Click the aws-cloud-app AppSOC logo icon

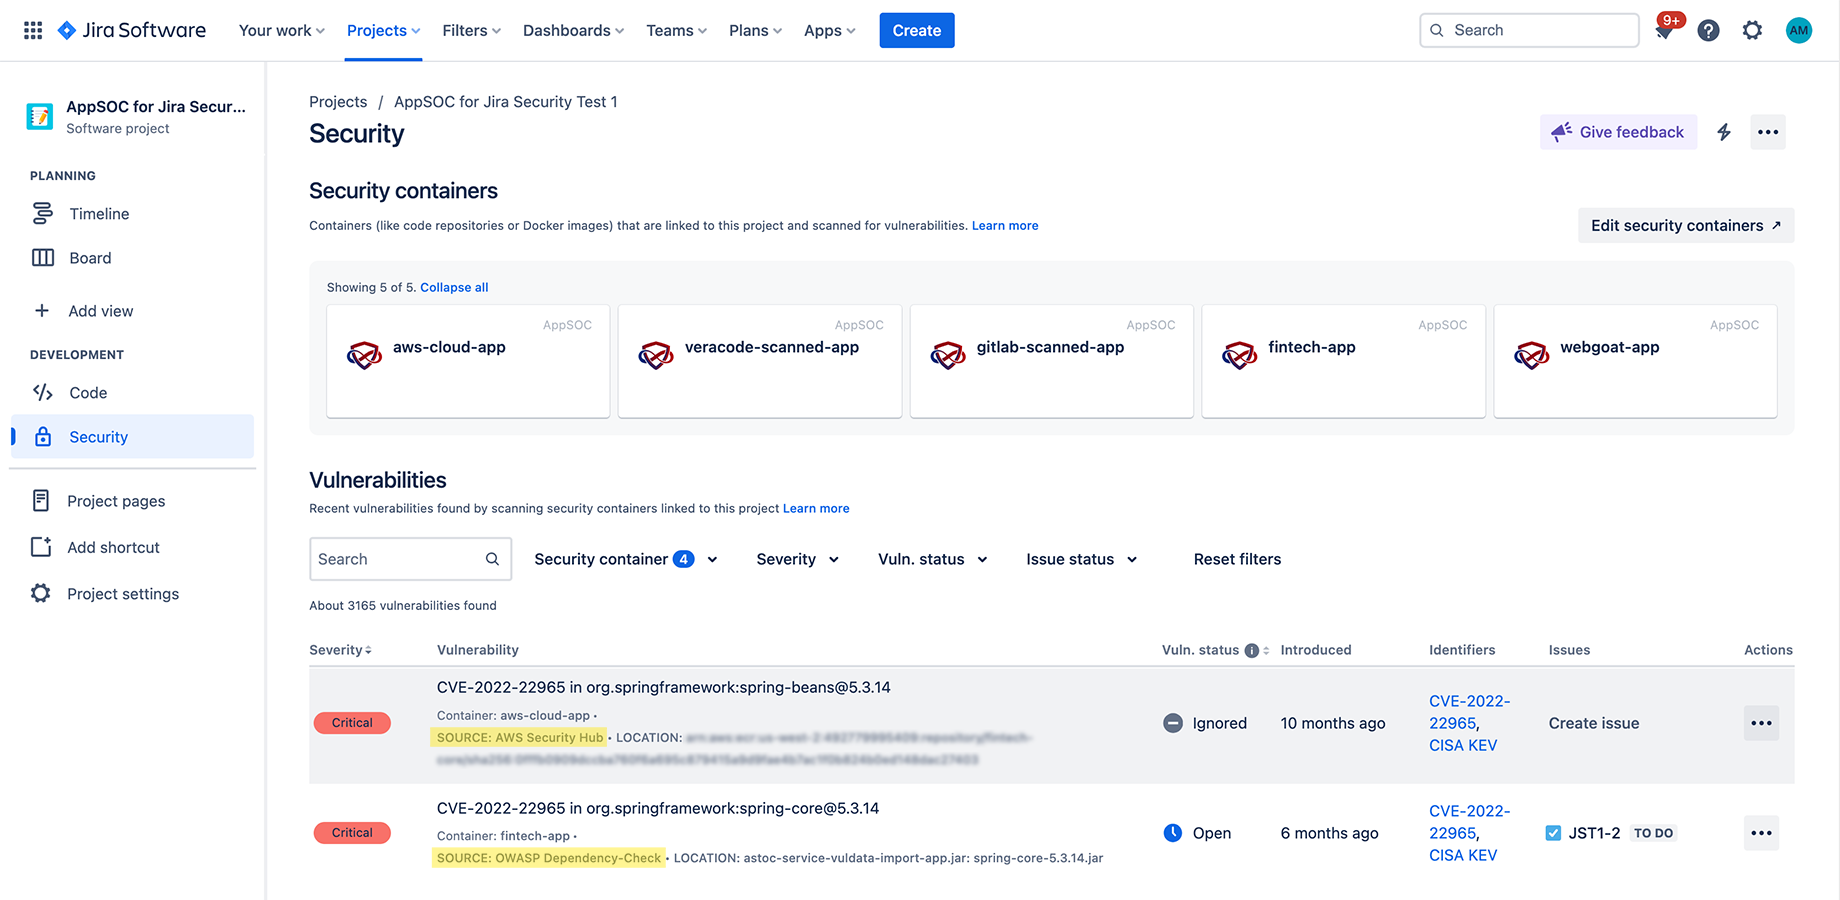(364, 354)
